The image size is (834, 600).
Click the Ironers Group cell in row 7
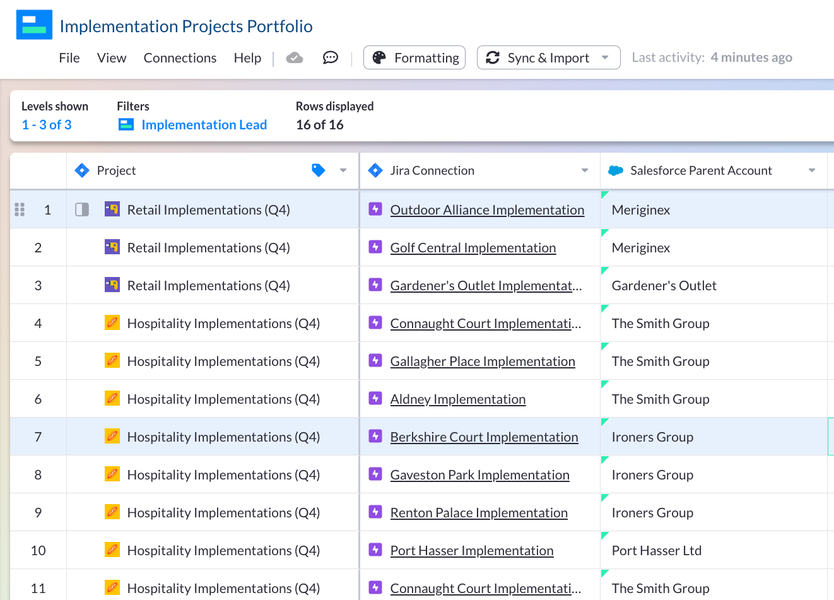click(x=714, y=437)
